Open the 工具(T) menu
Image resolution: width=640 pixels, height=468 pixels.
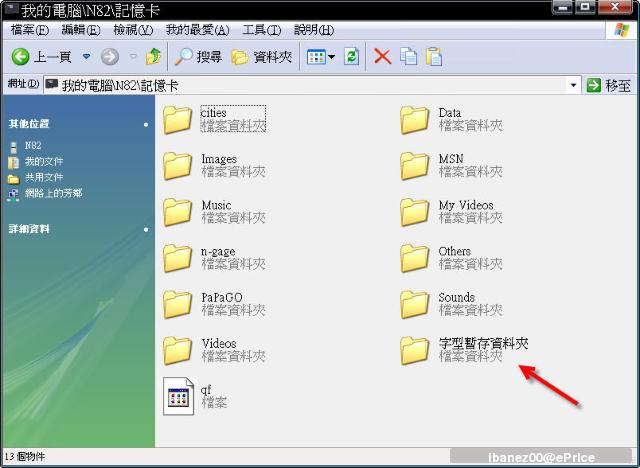(x=261, y=31)
